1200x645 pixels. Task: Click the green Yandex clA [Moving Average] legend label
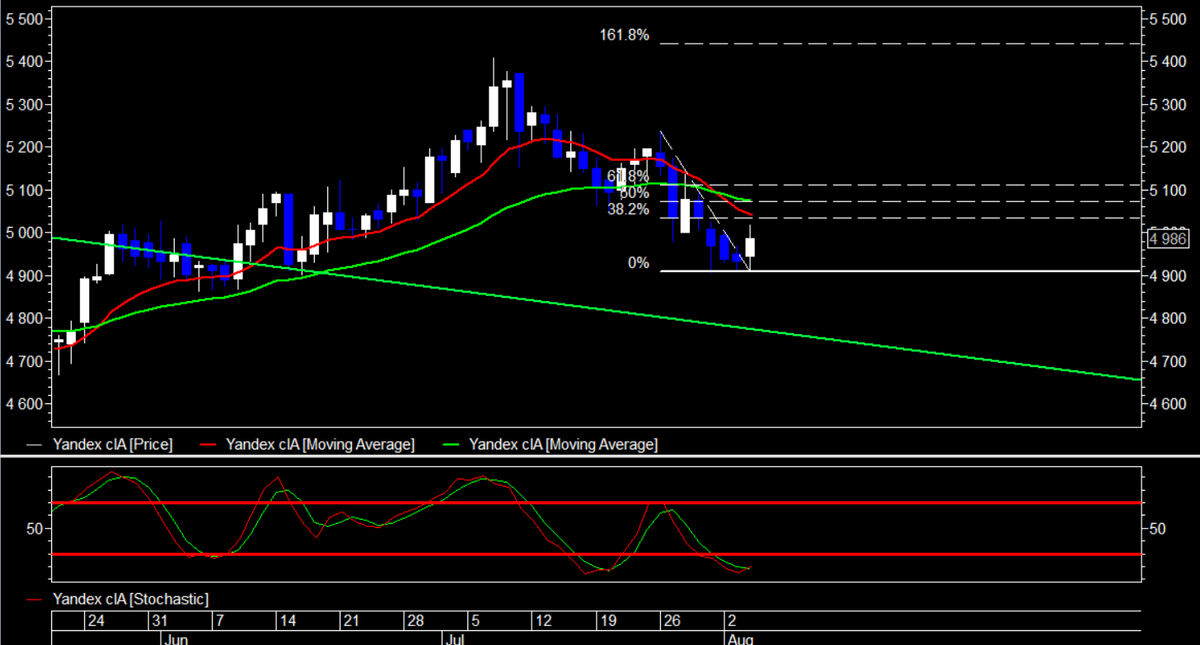pos(563,444)
